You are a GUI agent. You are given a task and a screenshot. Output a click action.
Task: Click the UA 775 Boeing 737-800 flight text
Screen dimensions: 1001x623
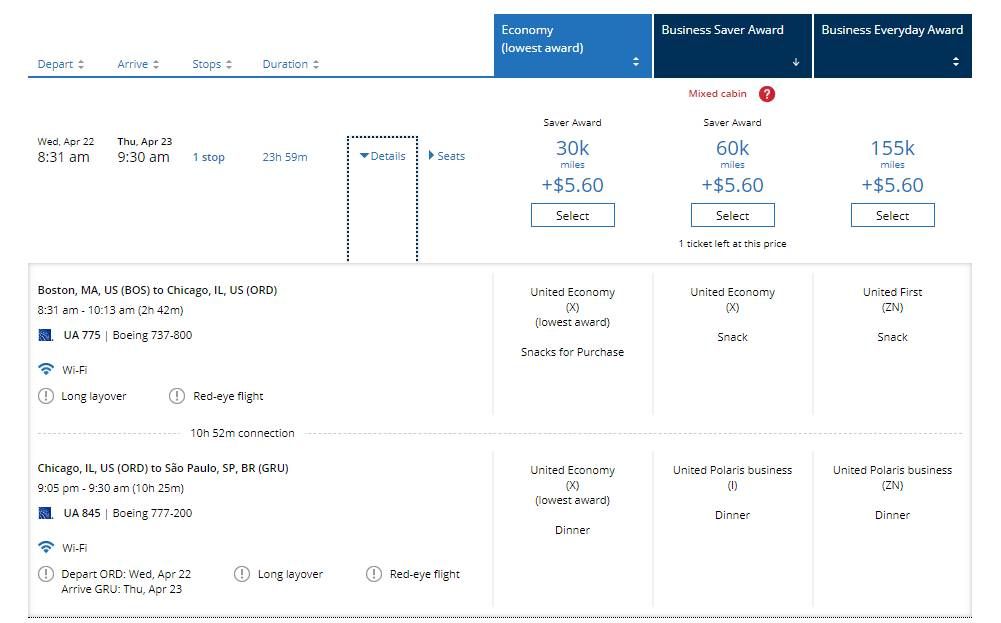[x=128, y=335]
